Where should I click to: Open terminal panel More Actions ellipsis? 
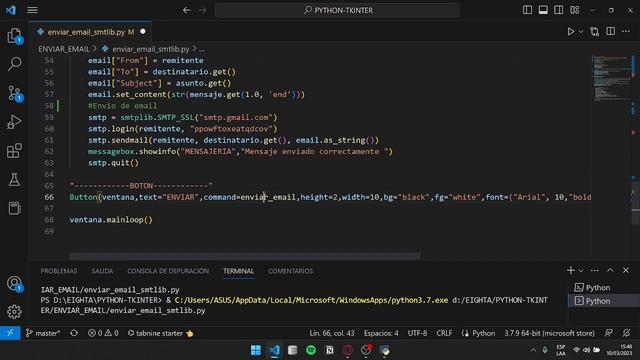tap(595, 270)
